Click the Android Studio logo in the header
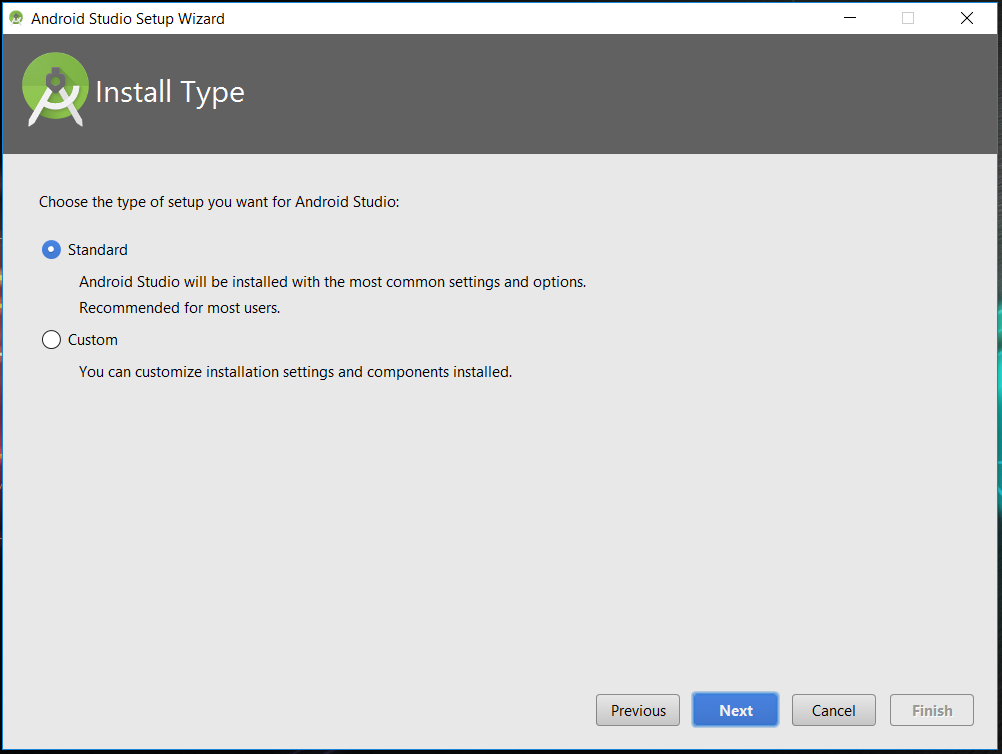Screen dimensions: 1002x754 (55, 90)
